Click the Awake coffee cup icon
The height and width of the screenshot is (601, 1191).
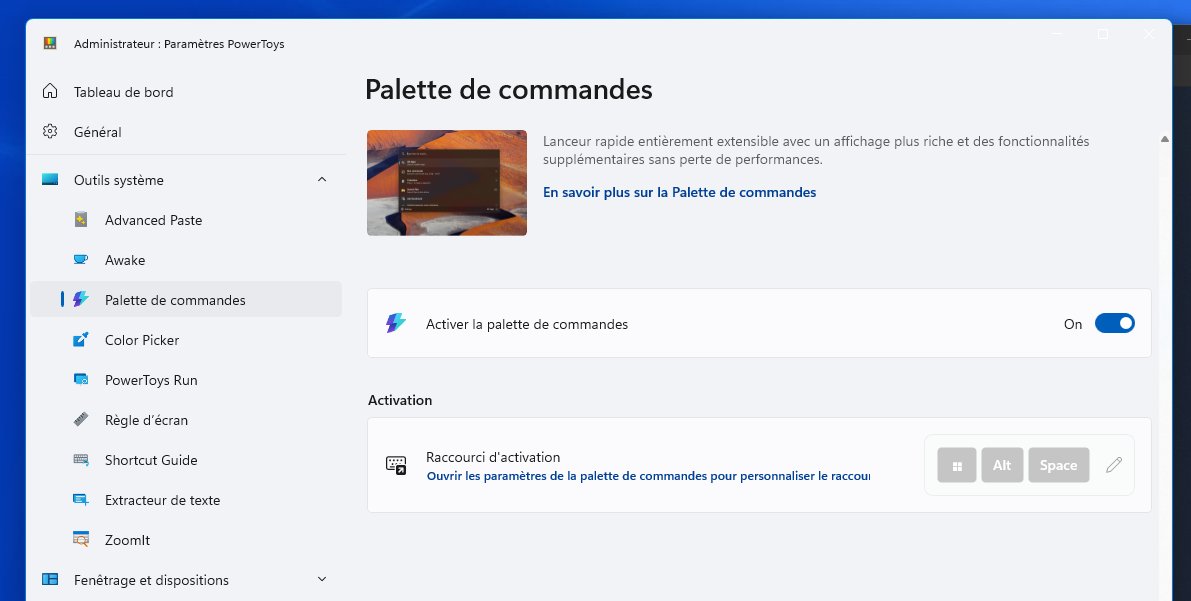[x=81, y=260]
